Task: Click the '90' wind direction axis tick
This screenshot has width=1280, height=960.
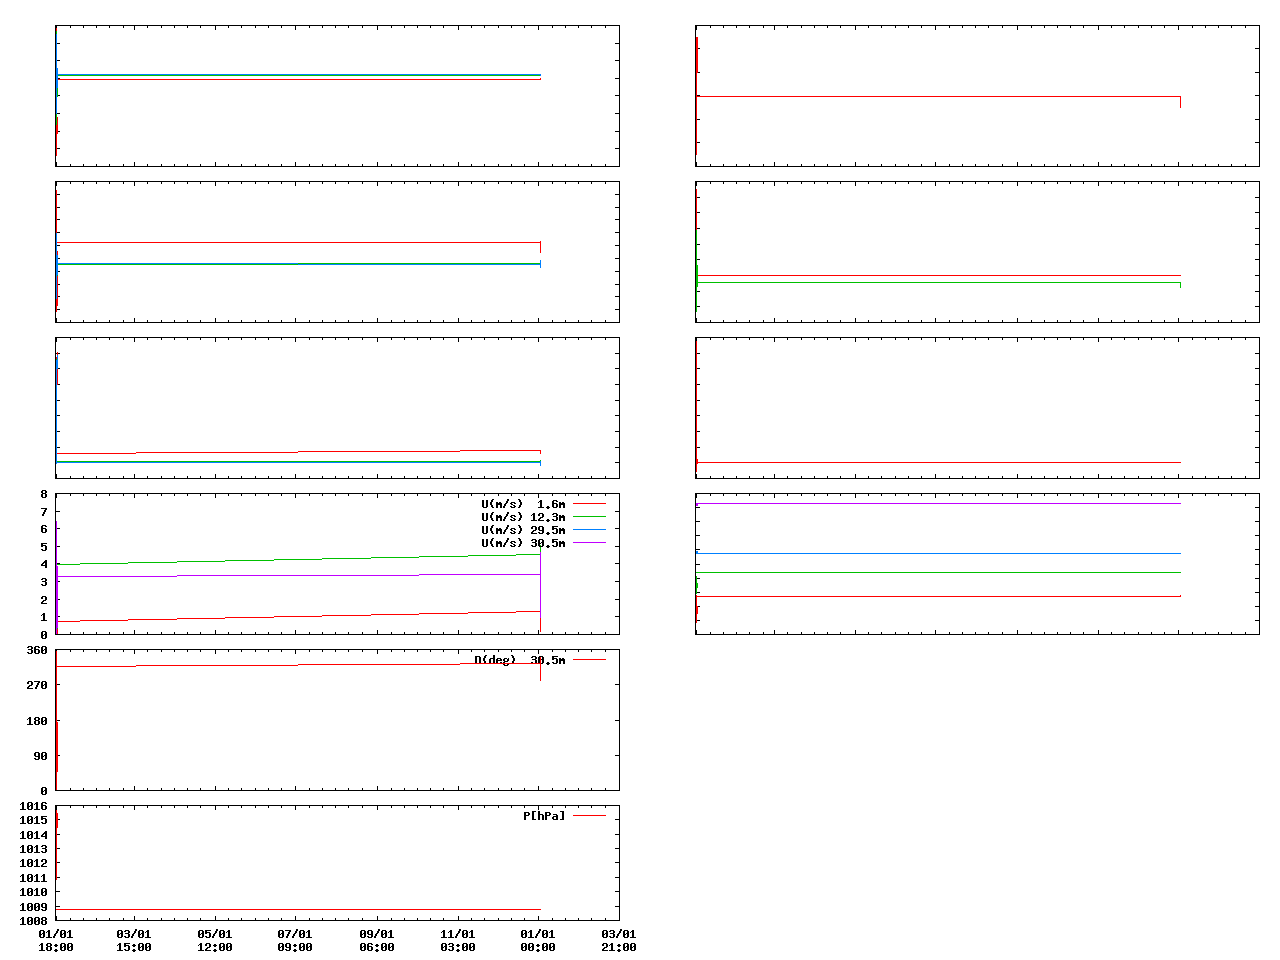Action: coord(41,756)
